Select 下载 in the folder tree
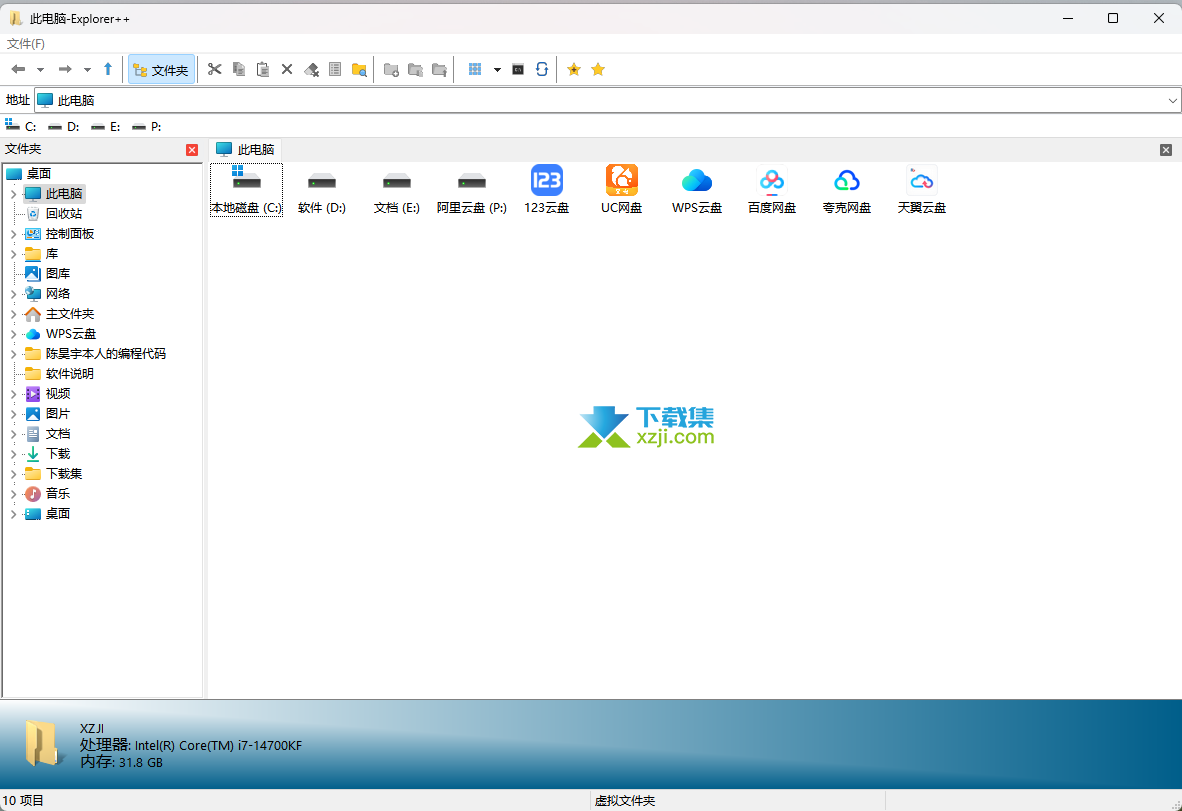1182x811 pixels. (x=58, y=453)
